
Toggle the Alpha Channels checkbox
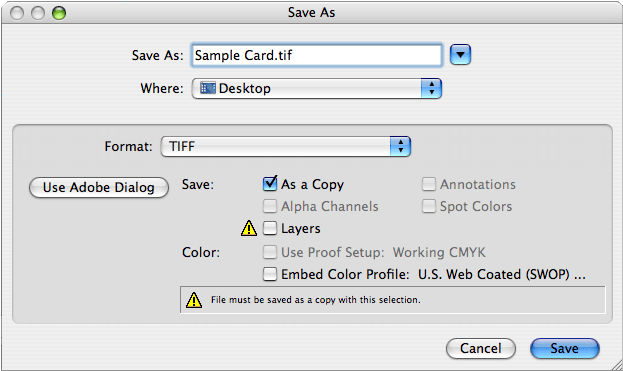(x=270, y=206)
